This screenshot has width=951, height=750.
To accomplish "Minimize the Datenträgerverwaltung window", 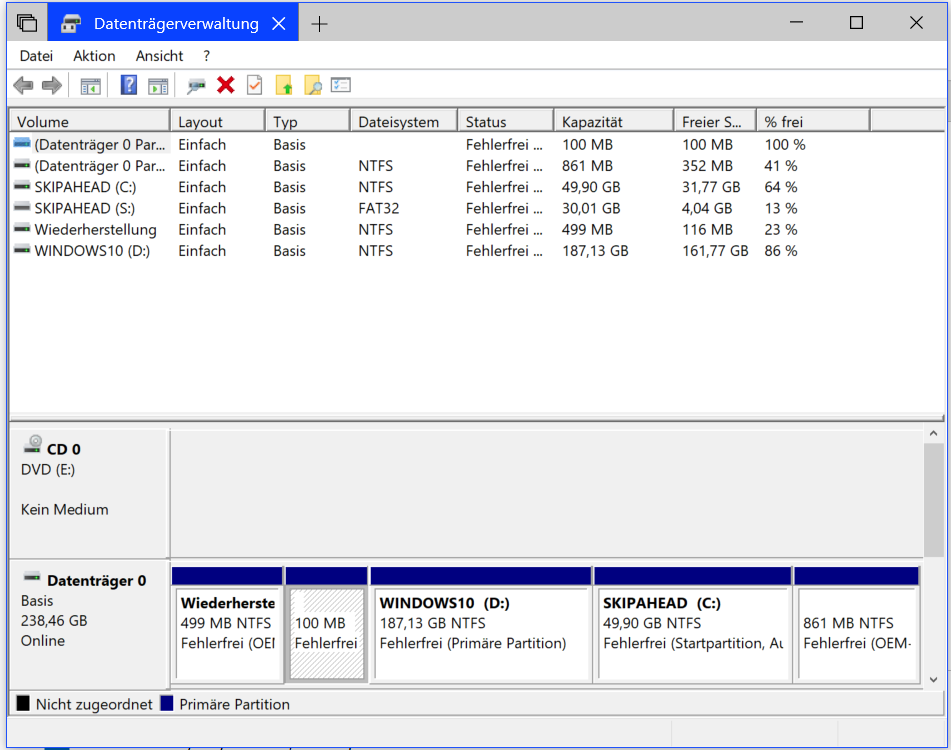I will pyautogui.click(x=796, y=23).
